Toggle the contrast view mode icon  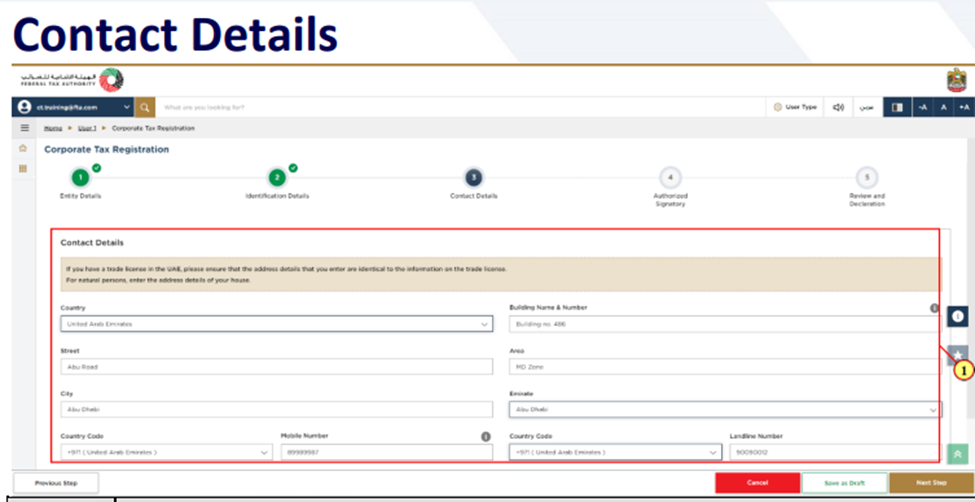pos(897,107)
